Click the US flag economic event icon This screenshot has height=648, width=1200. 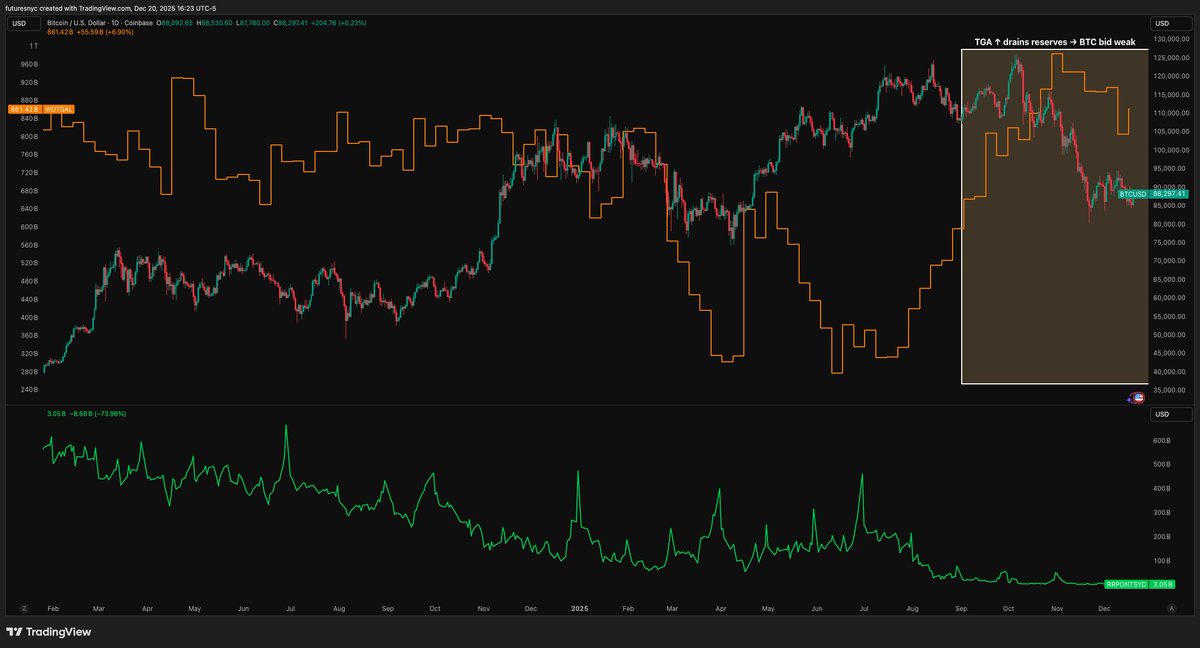pyautogui.click(x=1138, y=397)
